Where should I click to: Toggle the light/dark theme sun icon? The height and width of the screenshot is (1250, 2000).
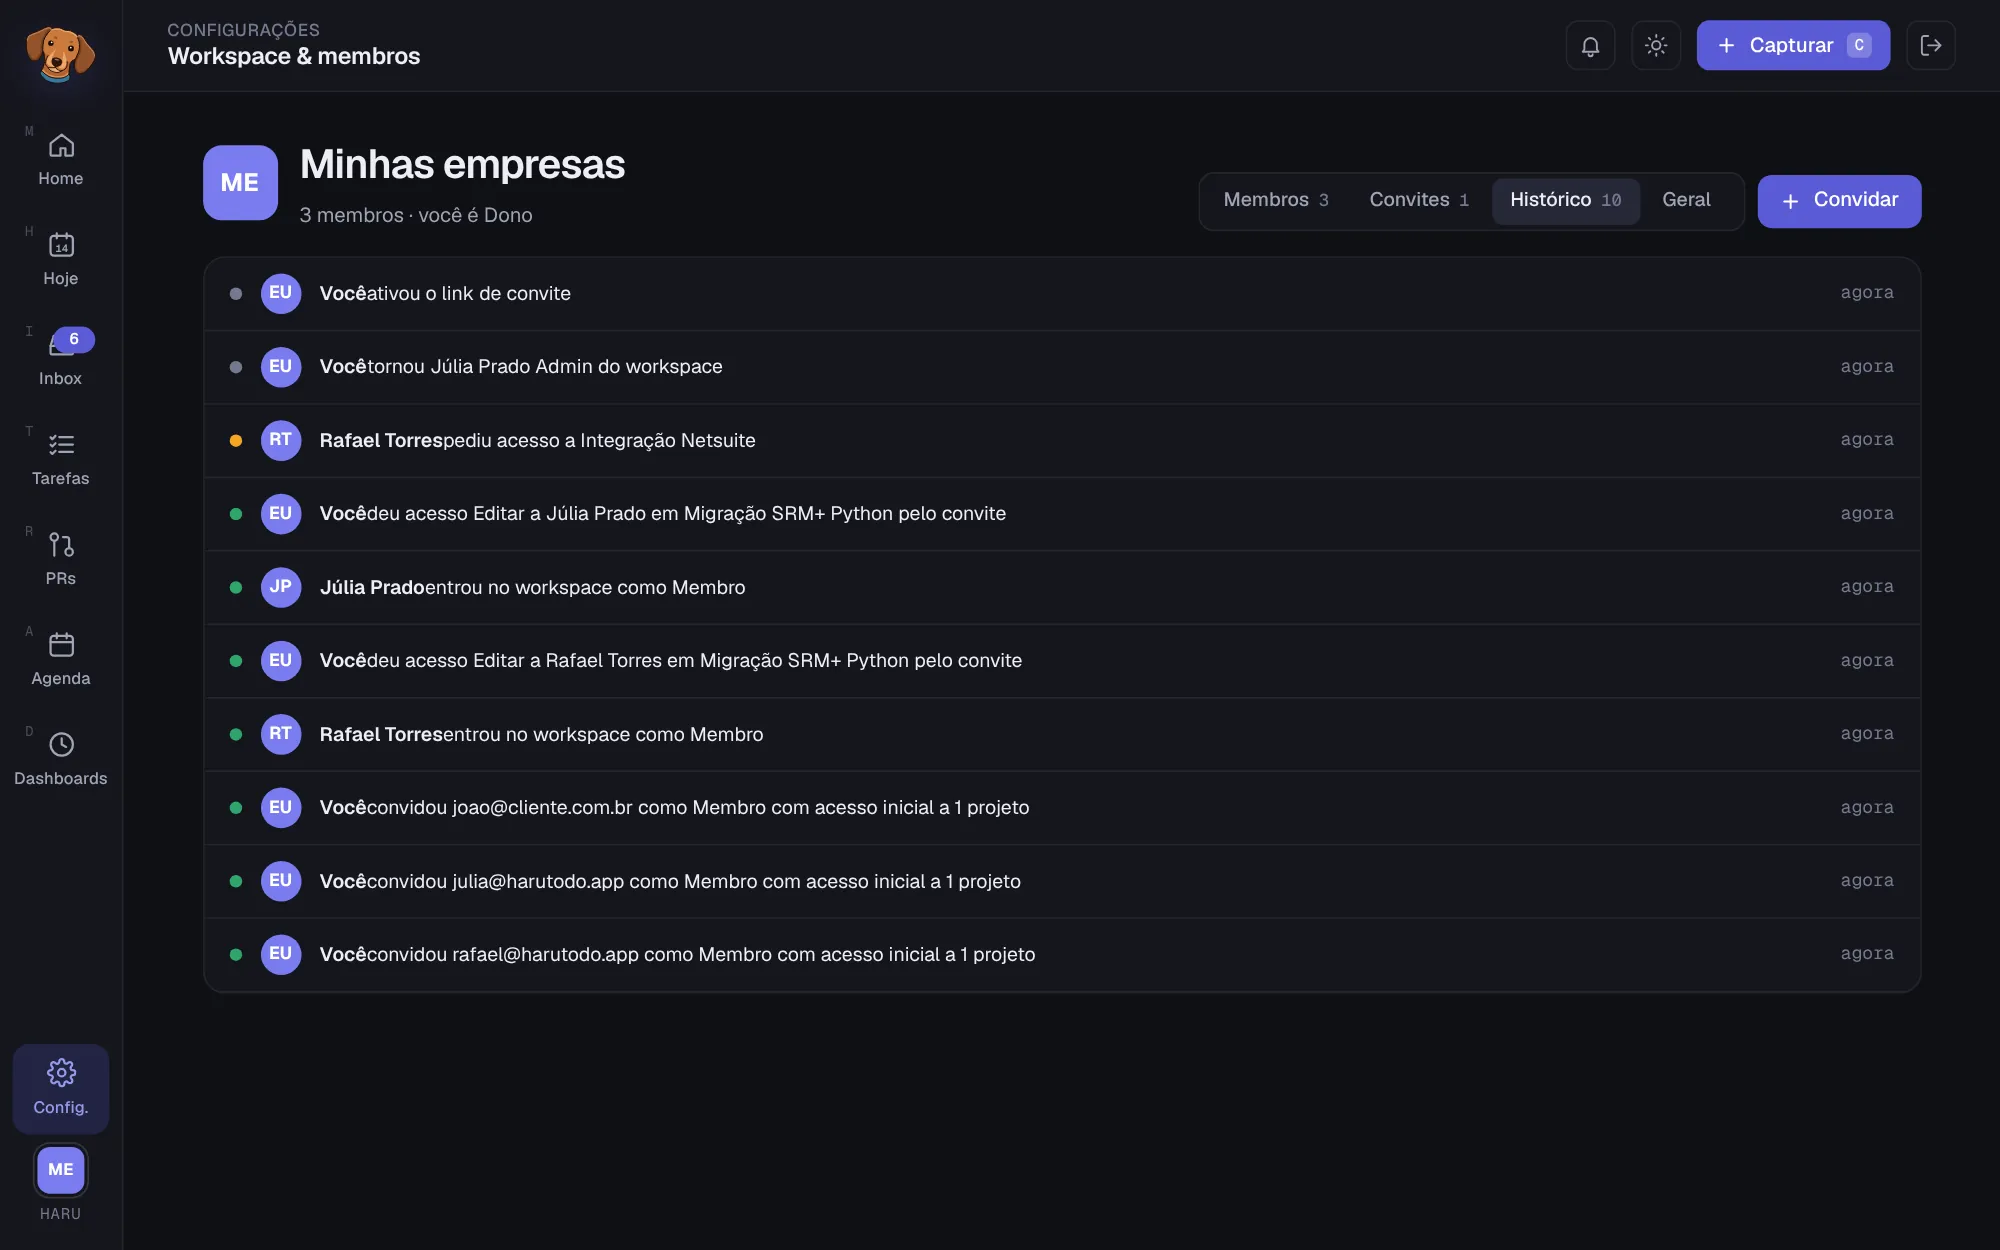(x=1656, y=45)
